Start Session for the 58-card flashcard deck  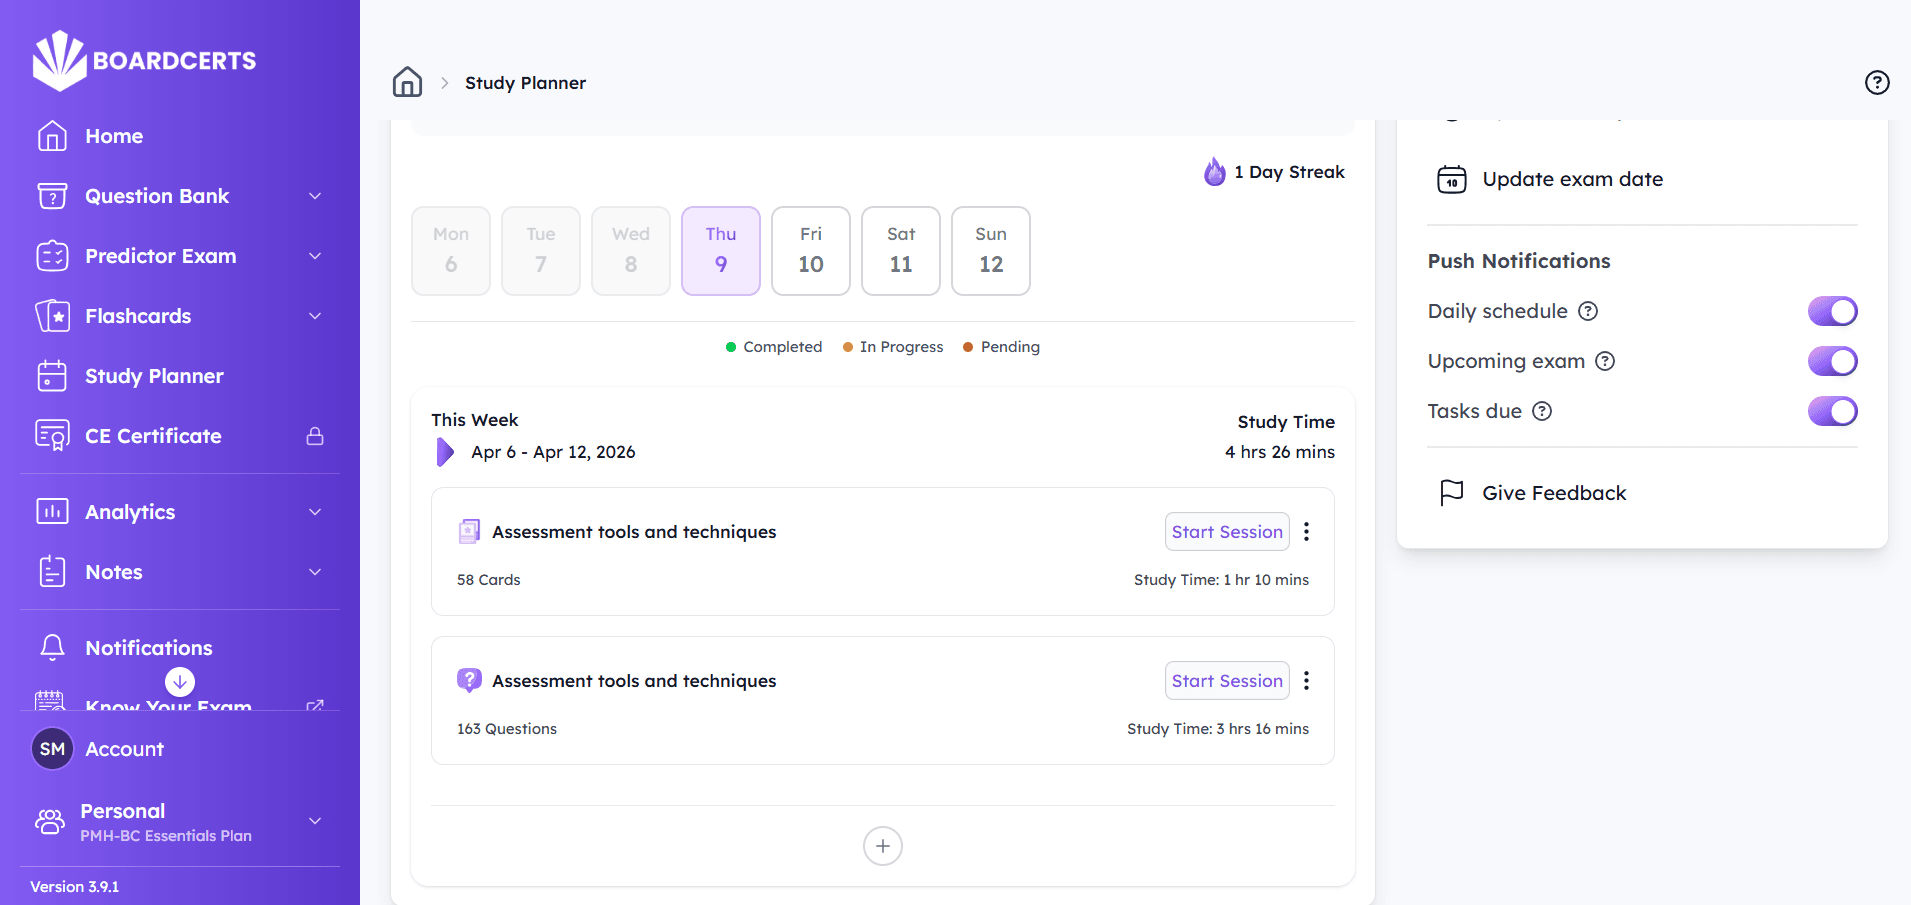1227,531
